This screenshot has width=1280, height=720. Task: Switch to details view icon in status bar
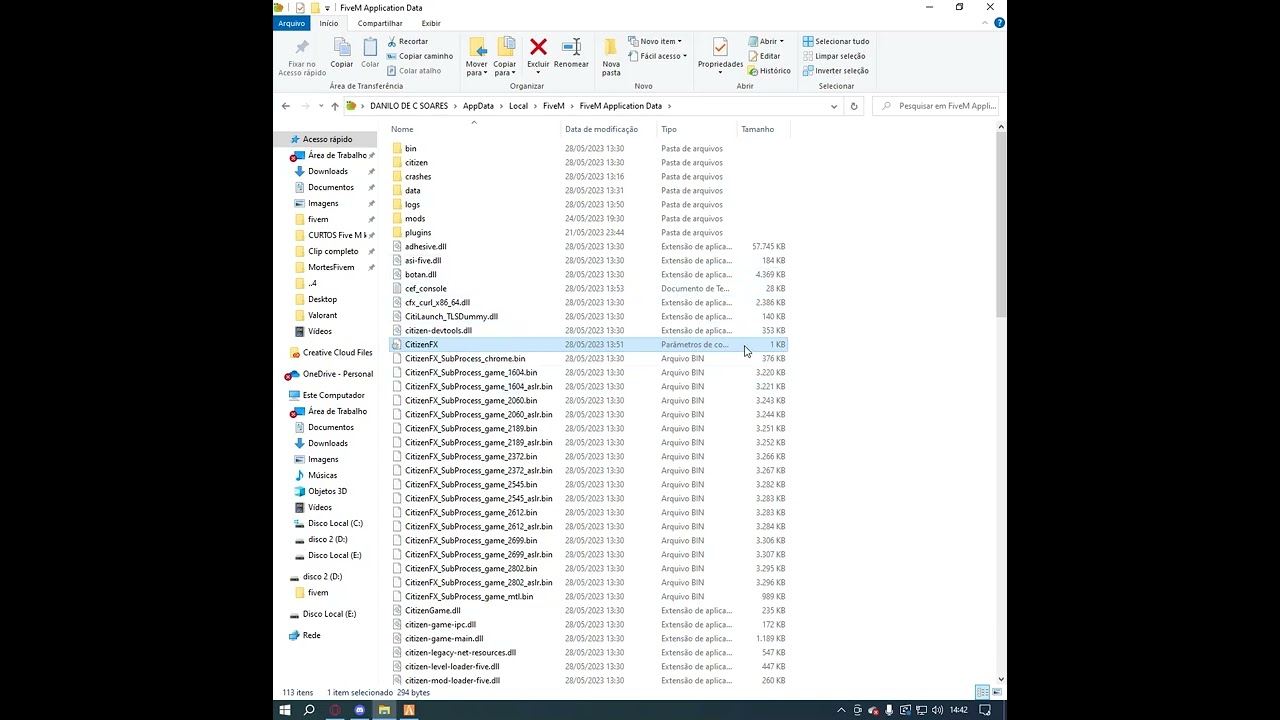pos(982,692)
